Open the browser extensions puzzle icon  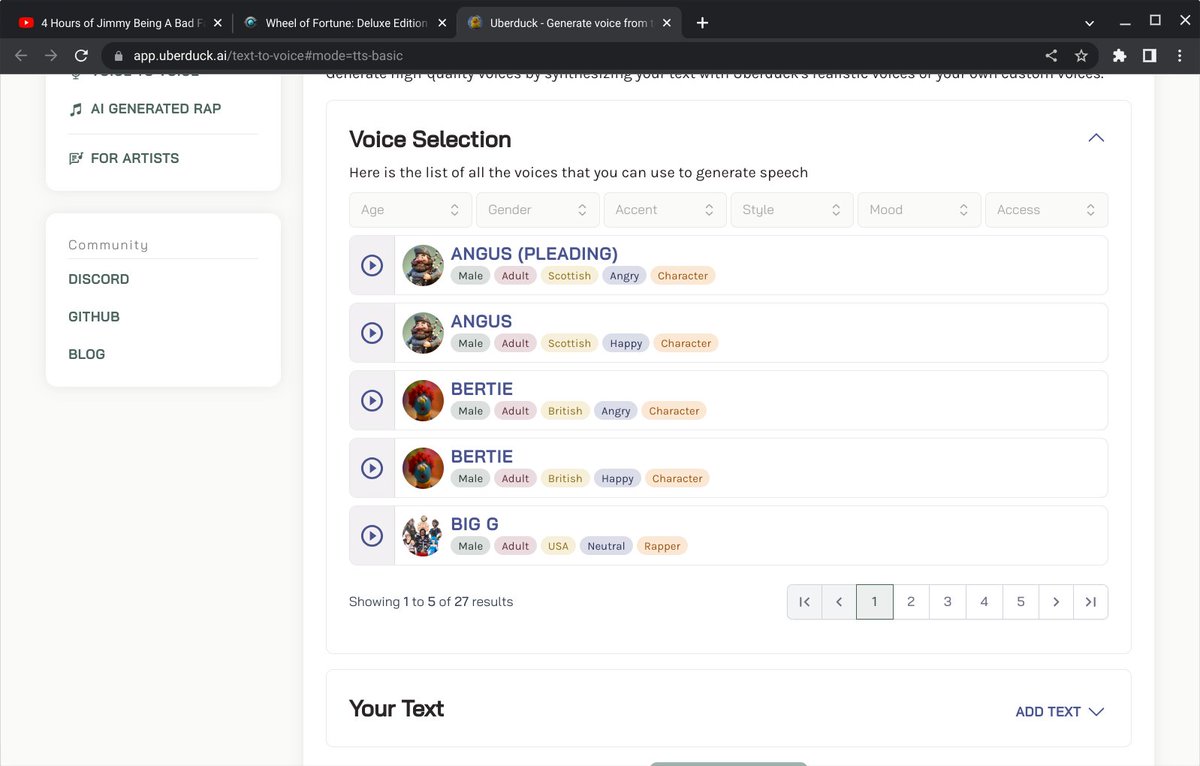click(x=1119, y=56)
